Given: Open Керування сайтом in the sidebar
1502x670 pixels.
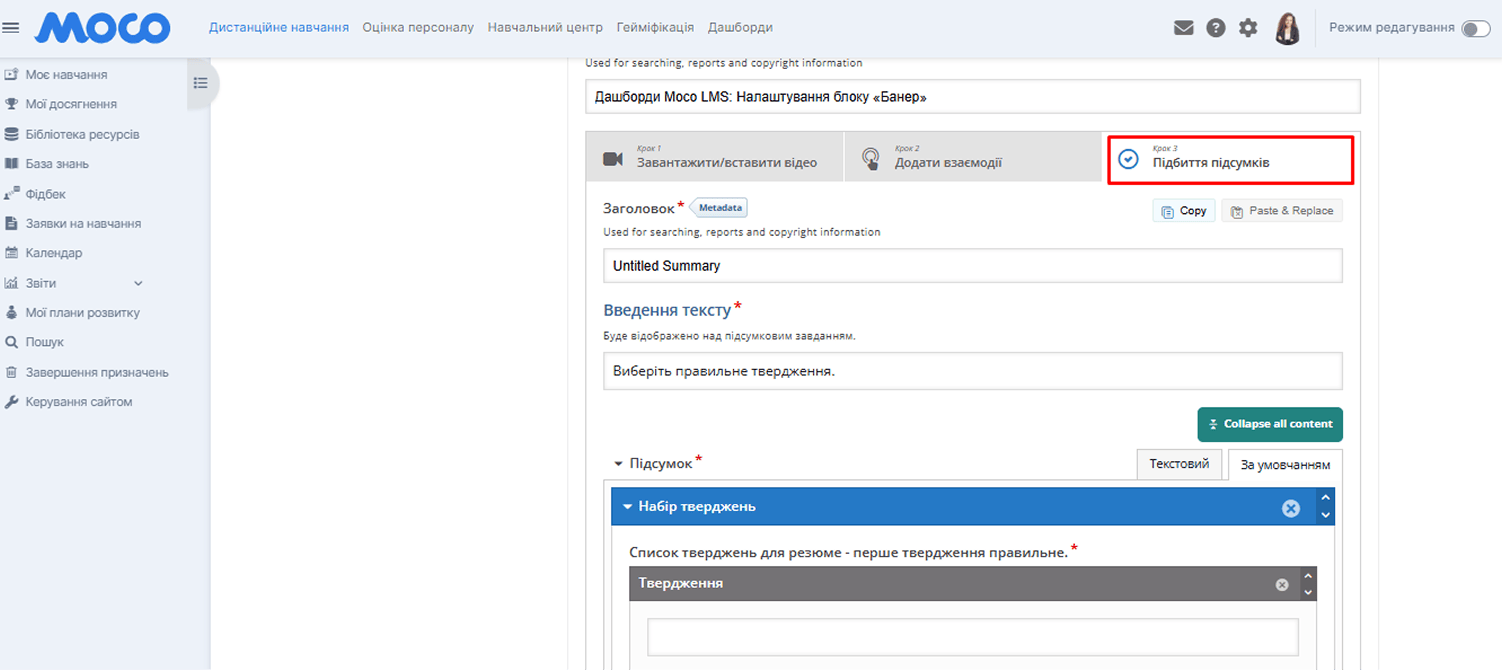Looking at the screenshot, I should (x=78, y=402).
